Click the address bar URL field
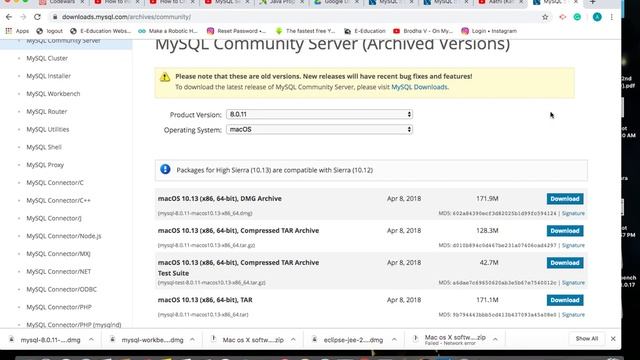 click(294, 17)
